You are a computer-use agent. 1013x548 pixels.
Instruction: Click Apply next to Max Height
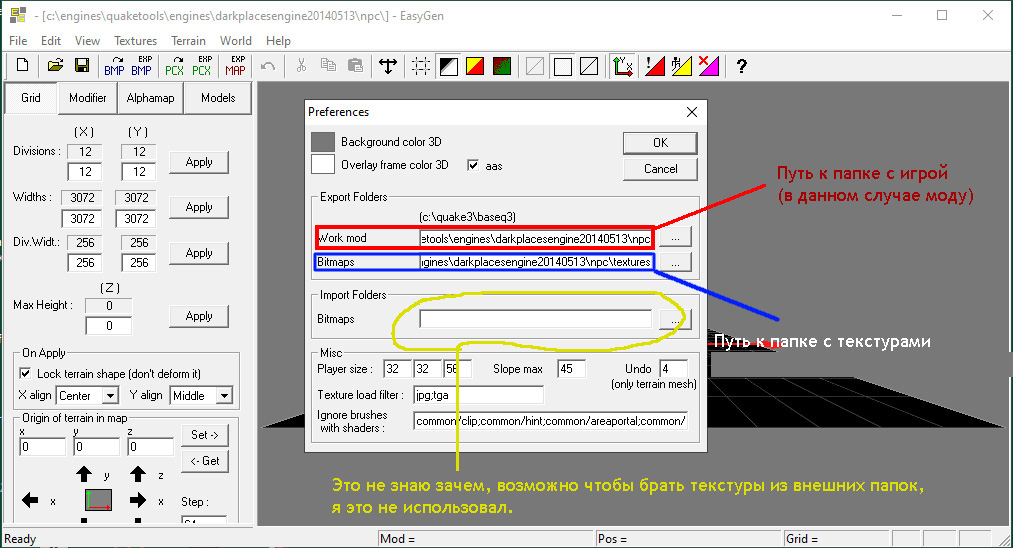[199, 316]
